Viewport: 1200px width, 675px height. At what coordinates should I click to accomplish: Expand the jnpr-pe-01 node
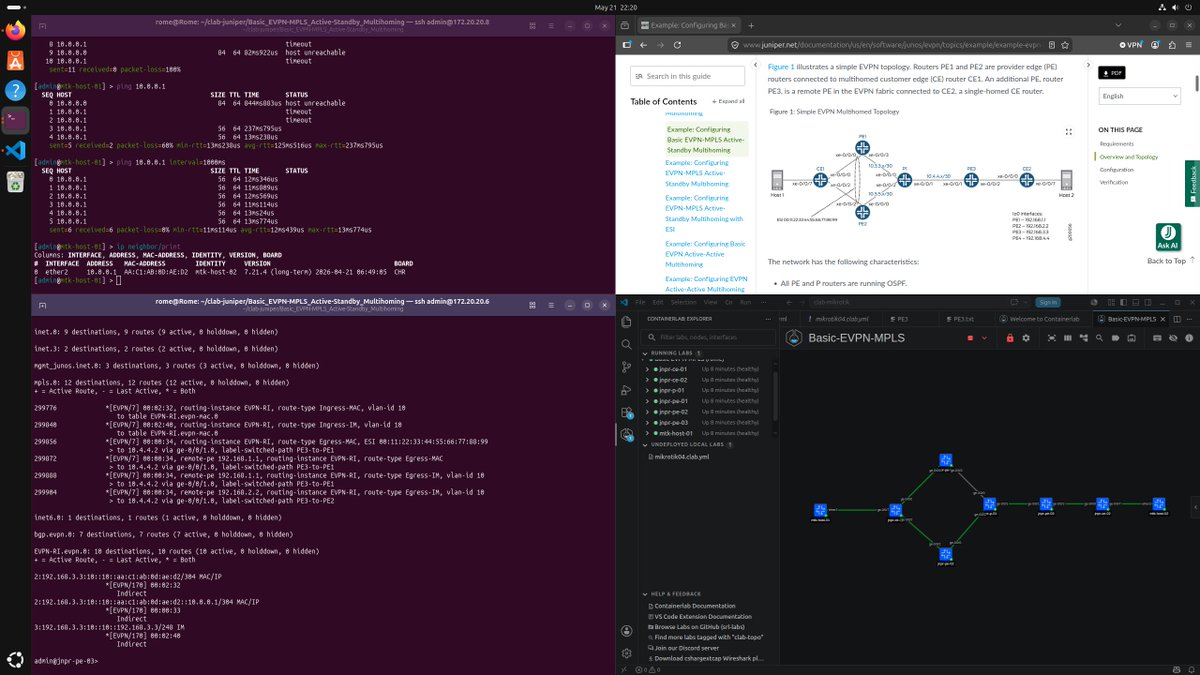click(x=647, y=401)
